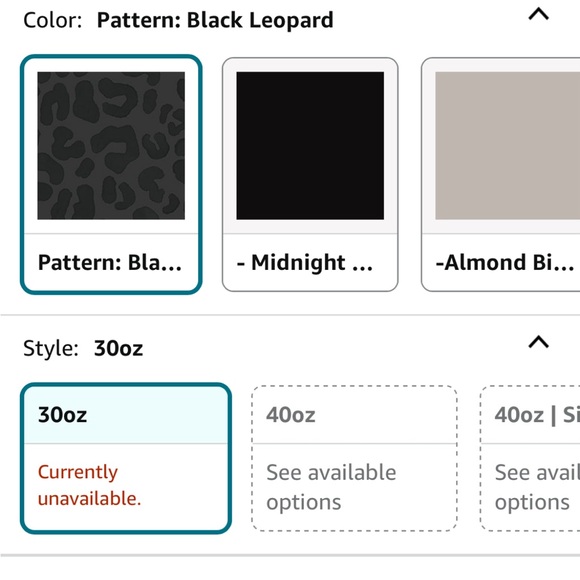Click the 'Style:' label text
580x580 pixels.
[51, 348]
